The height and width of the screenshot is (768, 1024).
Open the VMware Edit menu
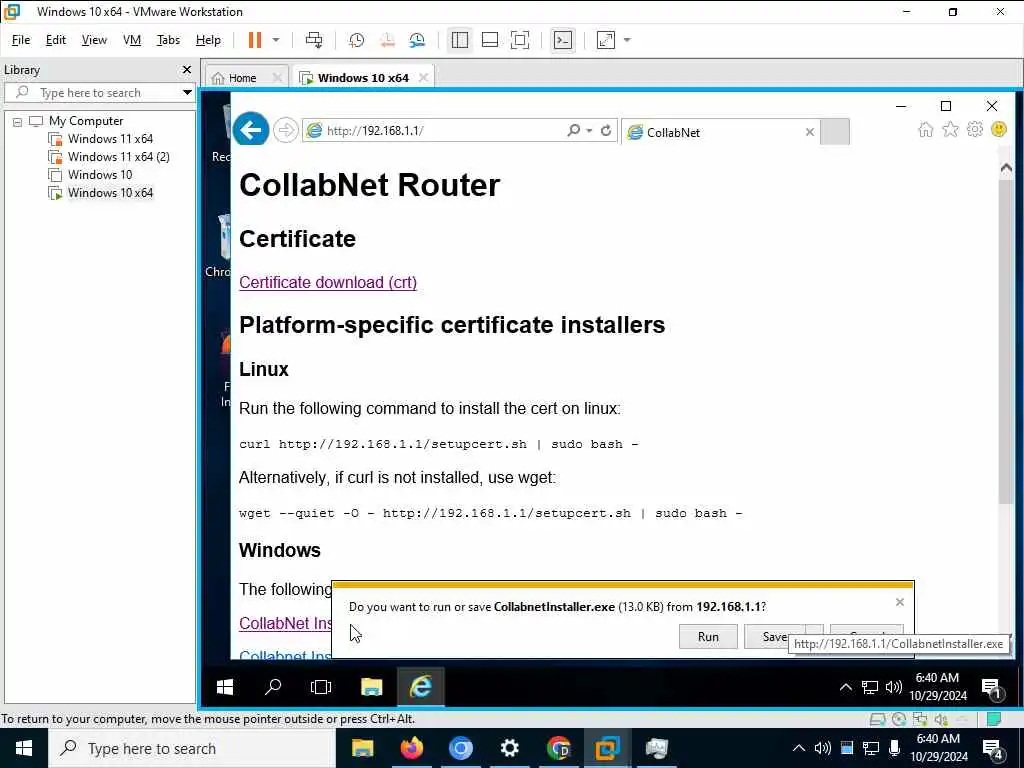pos(56,40)
